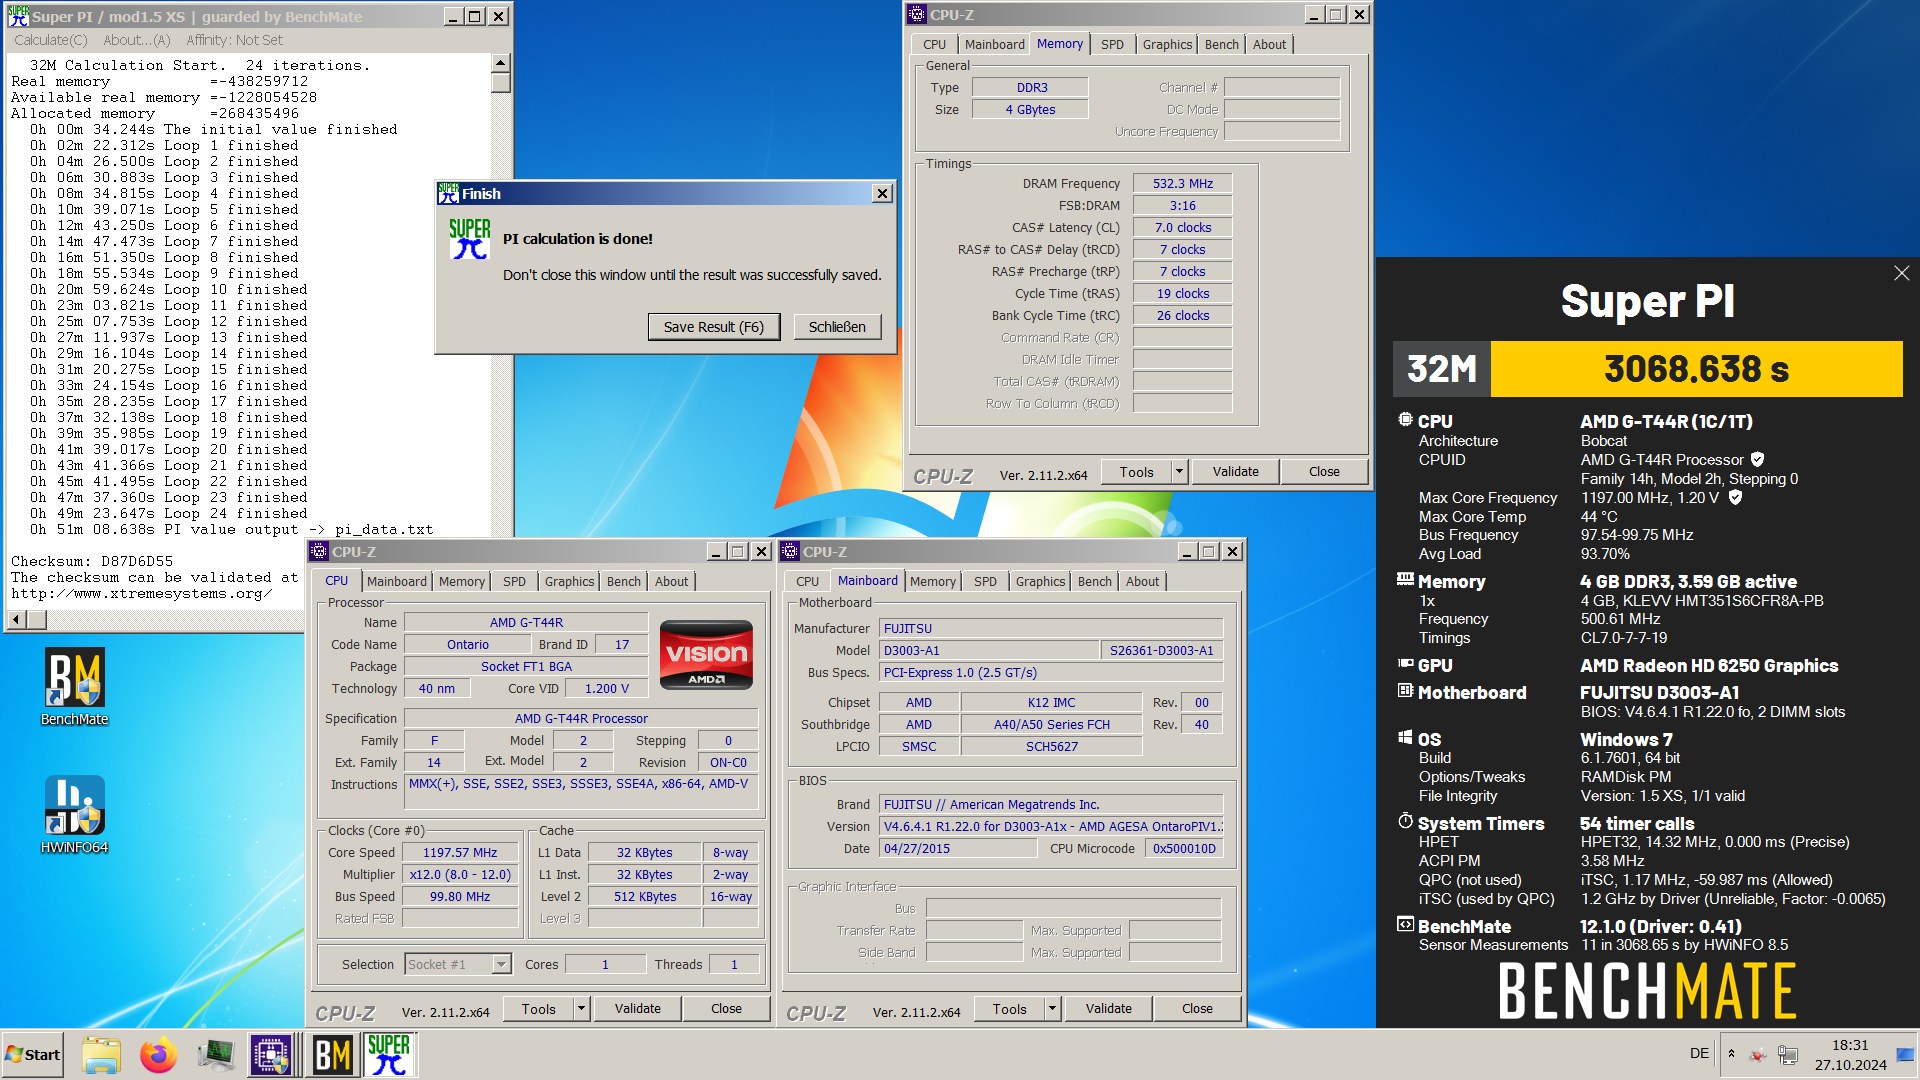Image resolution: width=1920 pixels, height=1080 pixels.
Task: Open Memory tab in CPU-Z CPU window
Action: (x=461, y=582)
